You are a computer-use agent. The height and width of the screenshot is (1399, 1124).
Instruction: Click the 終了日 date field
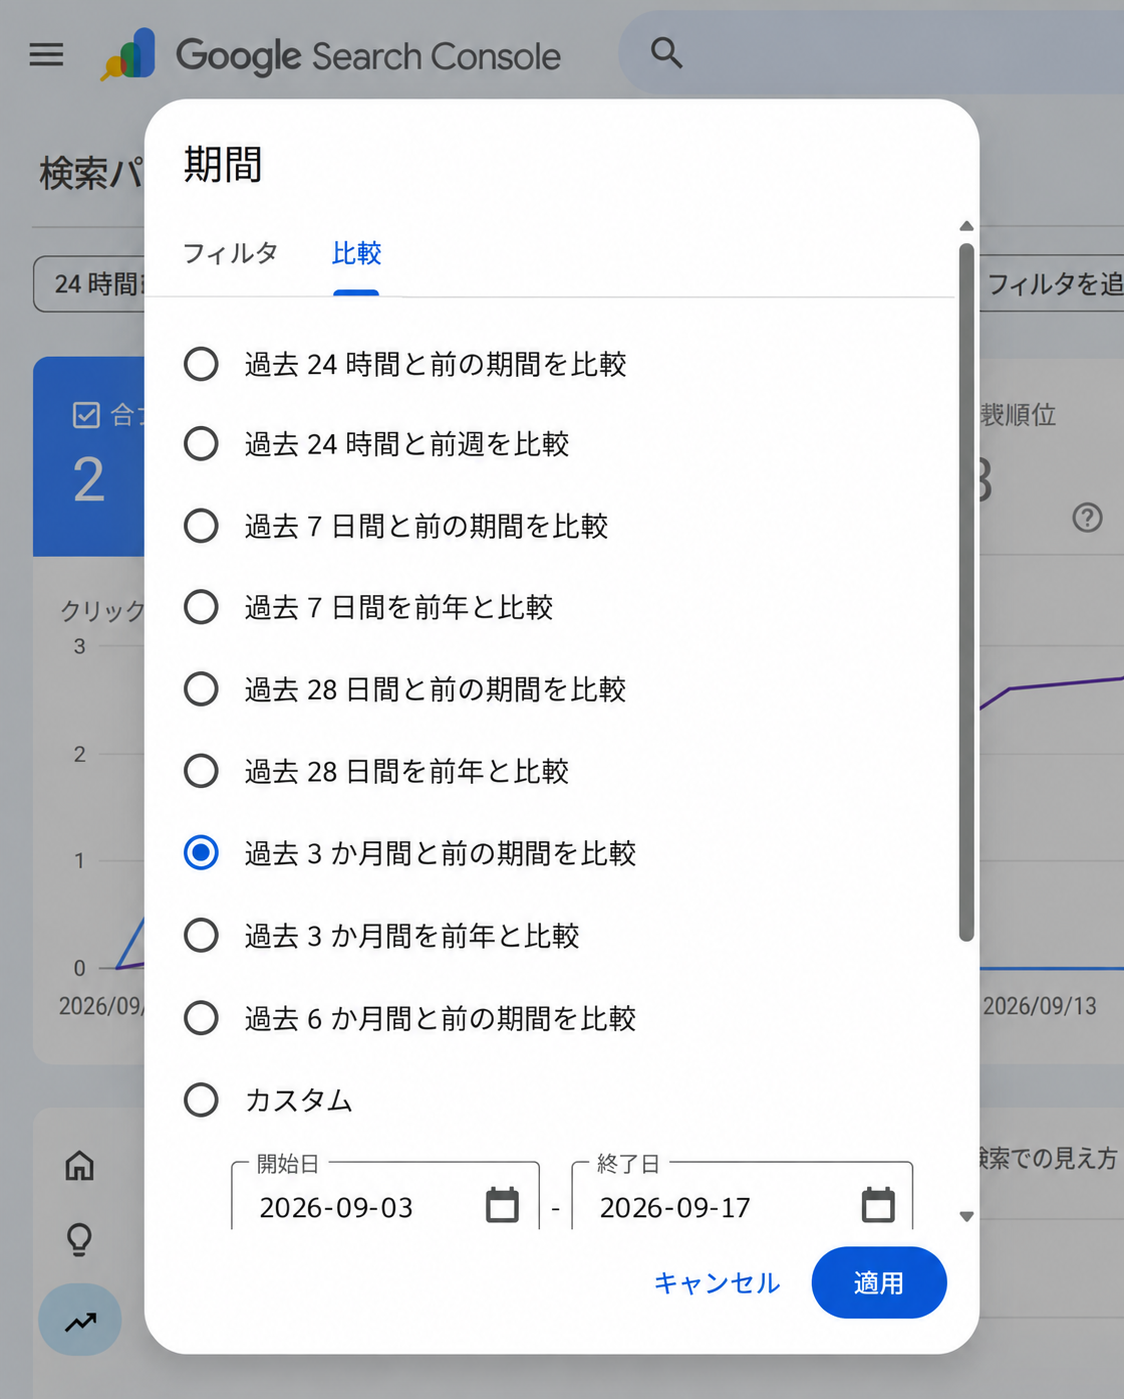(x=742, y=1197)
